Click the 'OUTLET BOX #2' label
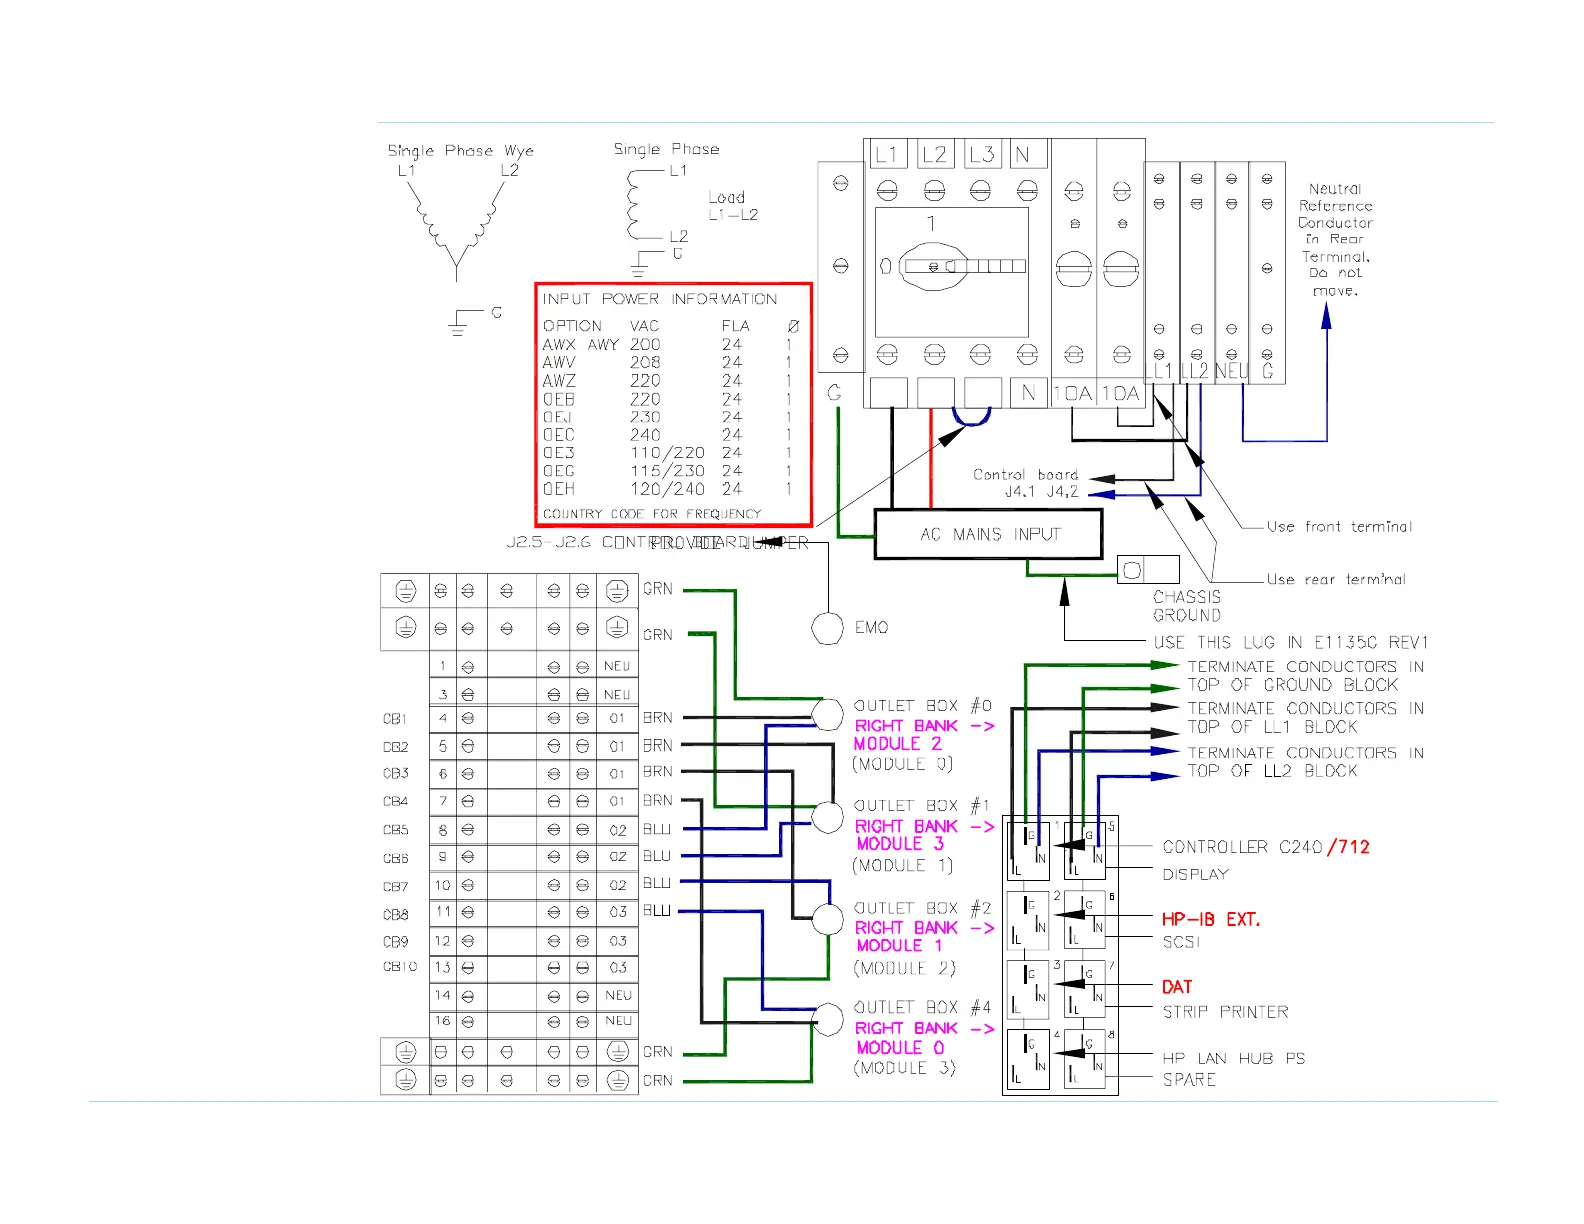 pos(923,908)
